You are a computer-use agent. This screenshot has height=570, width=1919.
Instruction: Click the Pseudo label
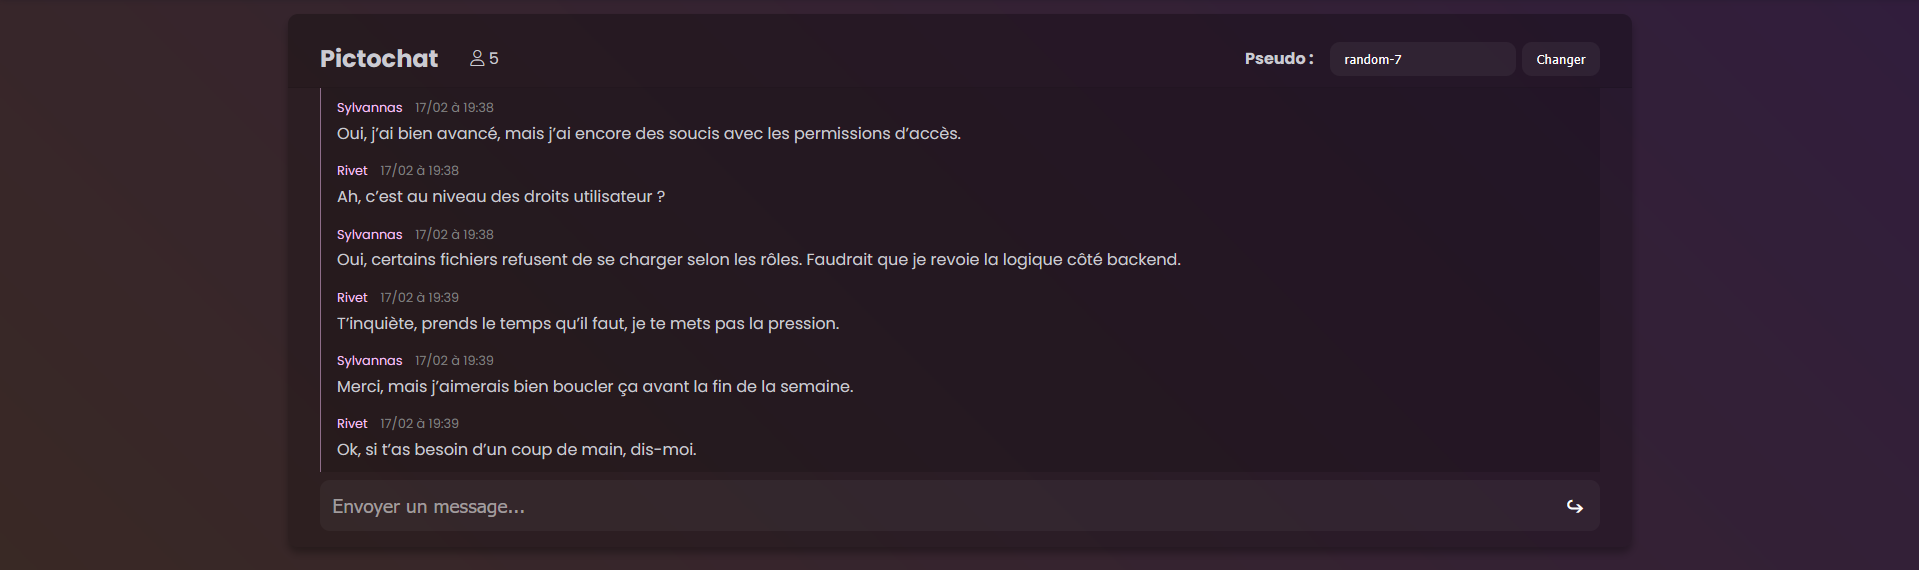tap(1279, 58)
